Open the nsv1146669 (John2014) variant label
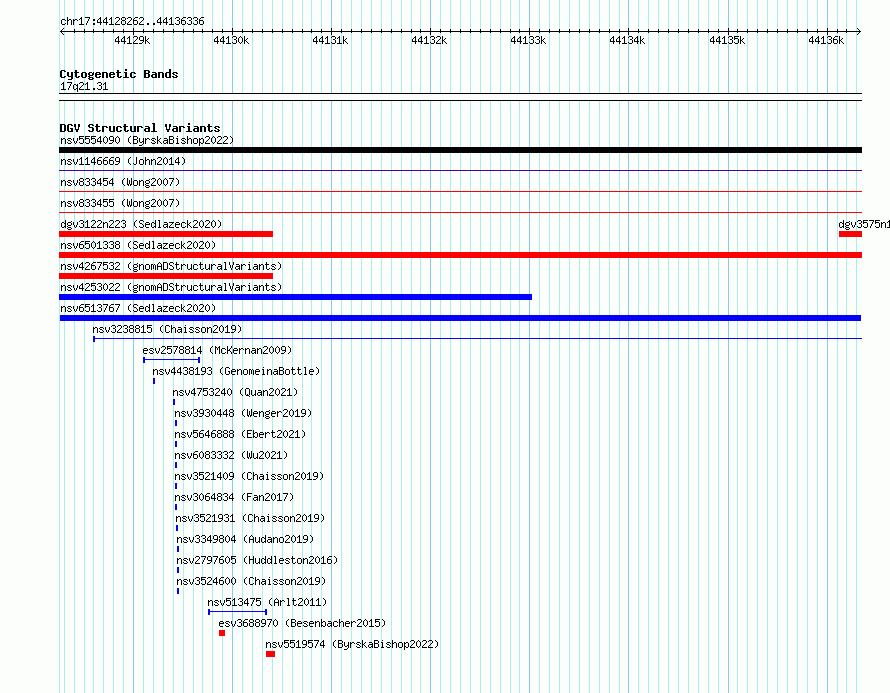Screen dimensions: 890x693 point(123,161)
